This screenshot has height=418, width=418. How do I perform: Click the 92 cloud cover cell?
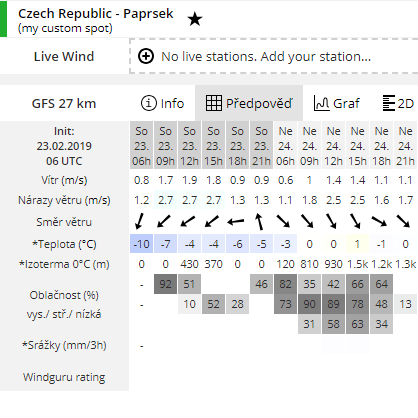tap(165, 284)
